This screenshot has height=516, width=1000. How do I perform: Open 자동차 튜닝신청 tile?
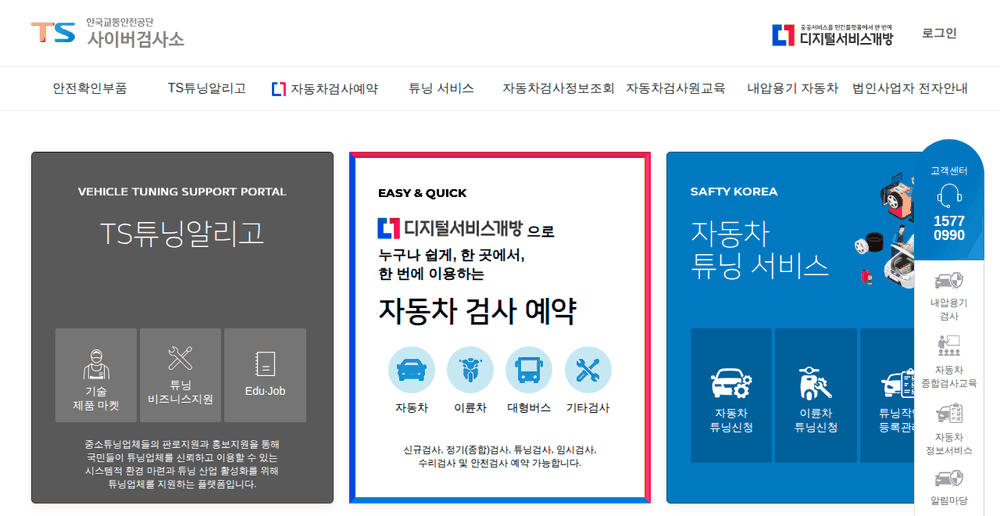732,395
